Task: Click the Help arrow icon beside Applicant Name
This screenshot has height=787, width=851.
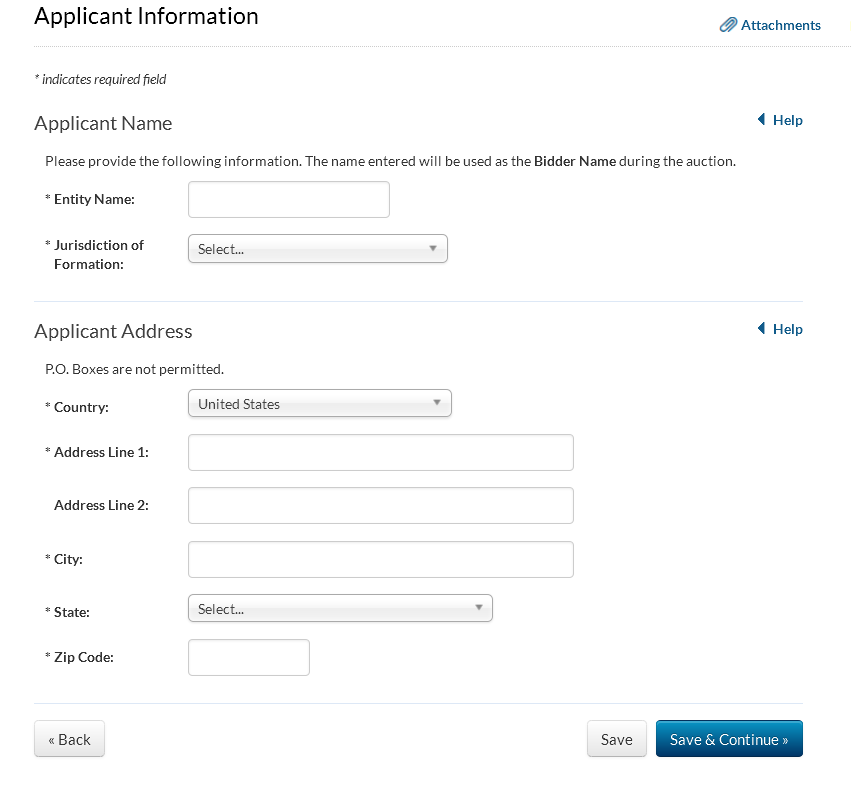Action: tap(762, 120)
